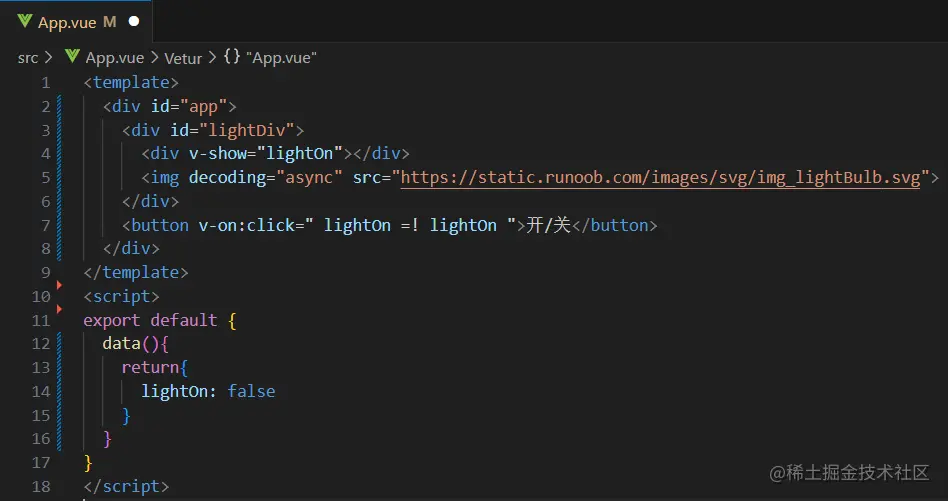Click the red arrow marker beside line 10
This screenshot has width=948, height=501.
[60, 286]
